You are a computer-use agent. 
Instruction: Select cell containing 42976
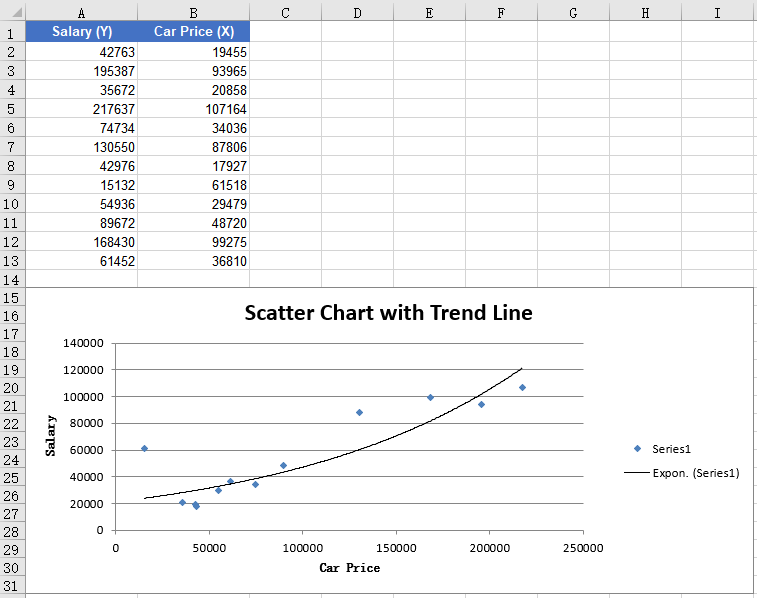point(82,166)
